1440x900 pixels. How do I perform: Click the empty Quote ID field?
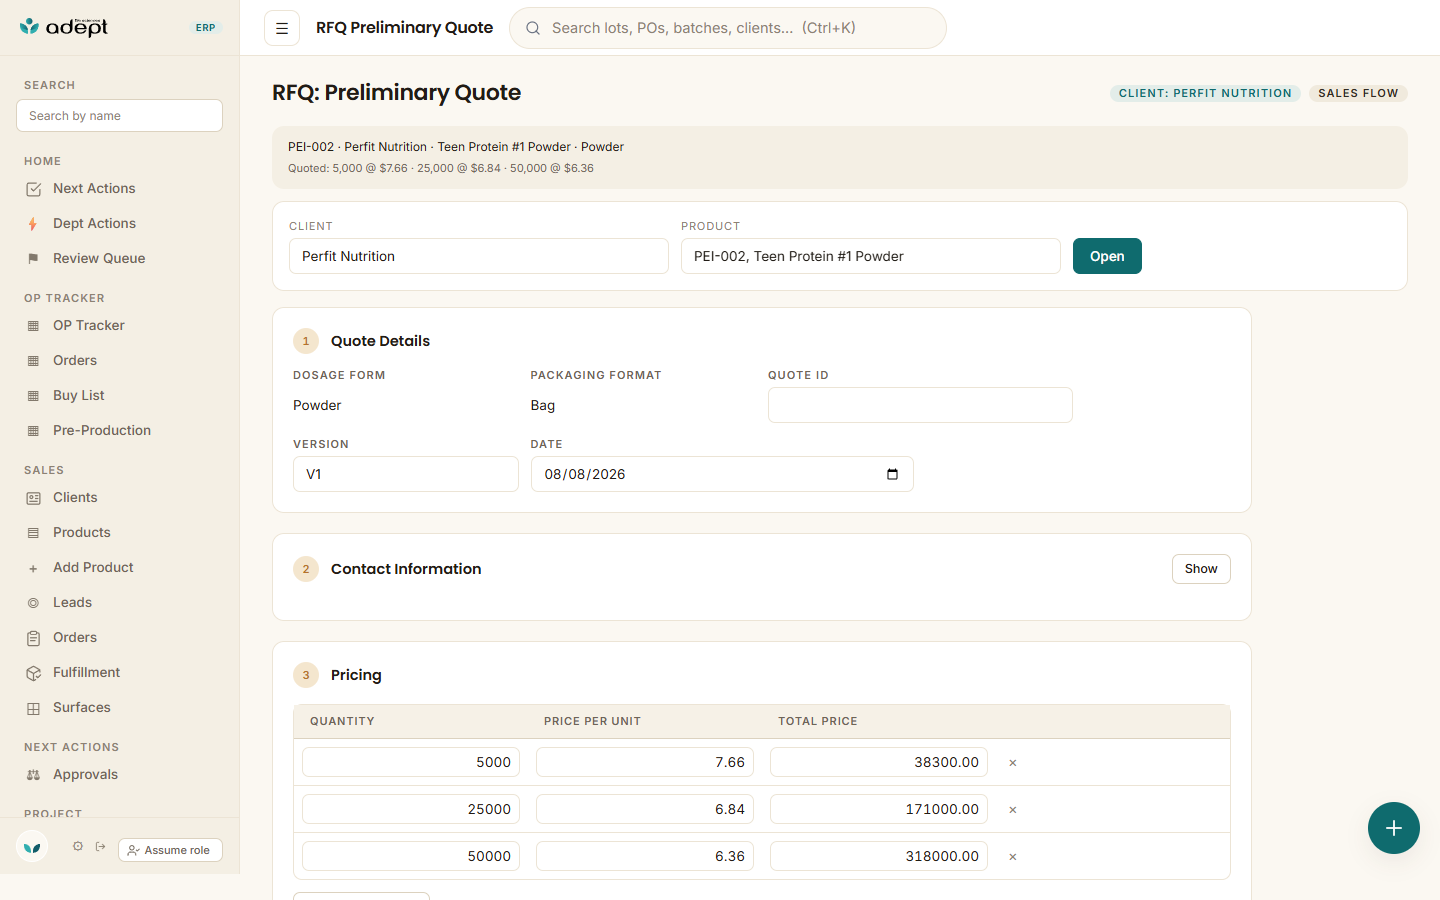point(920,405)
